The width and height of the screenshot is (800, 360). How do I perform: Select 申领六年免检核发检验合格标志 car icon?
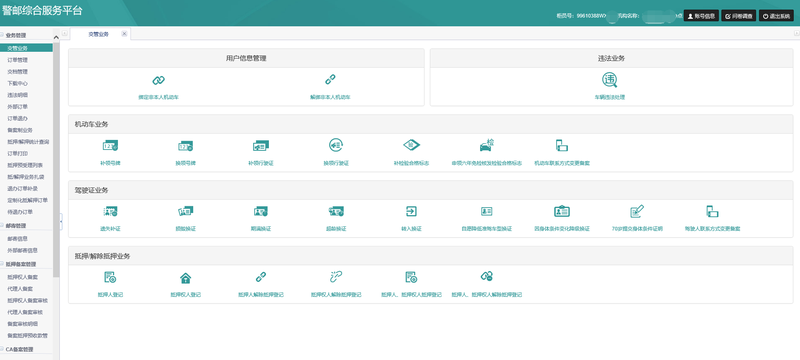coord(486,145)
